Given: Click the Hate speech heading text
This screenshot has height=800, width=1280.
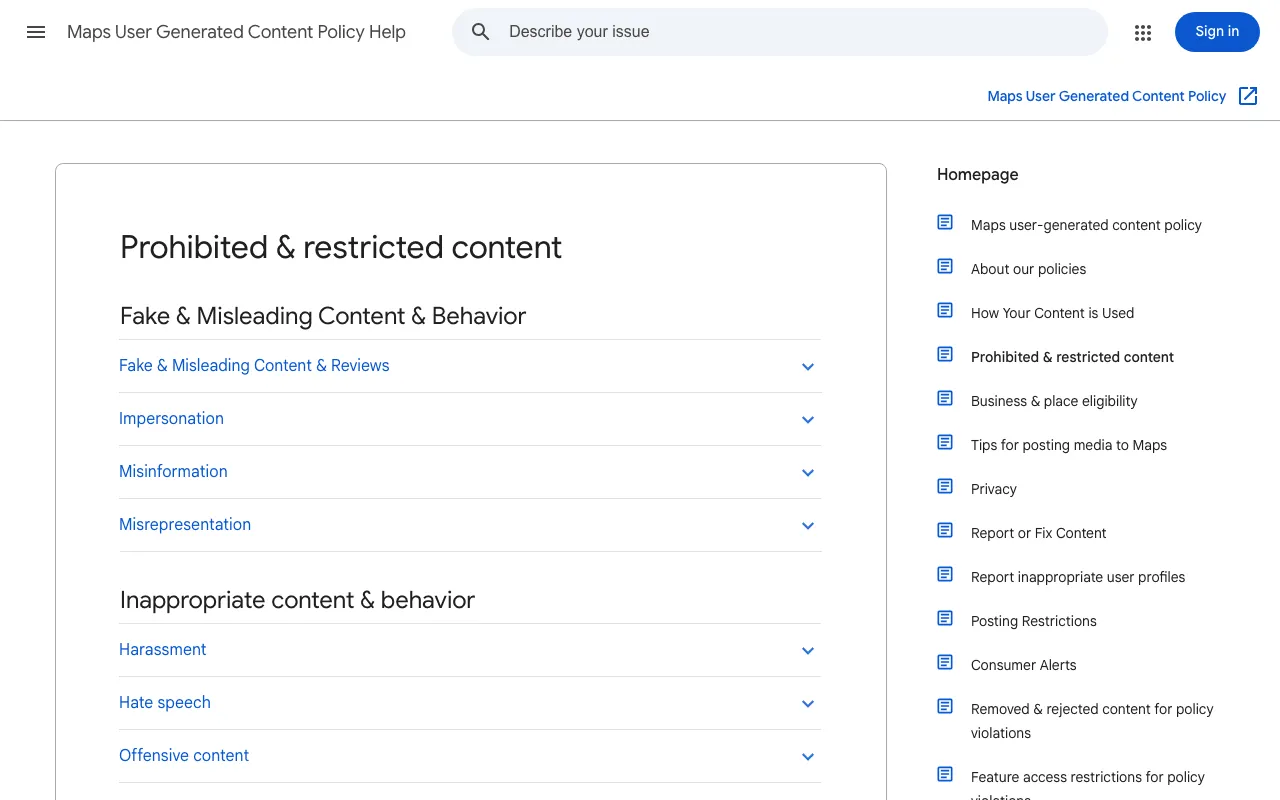Looking at the screenshot, I should [x=165, y=703].
